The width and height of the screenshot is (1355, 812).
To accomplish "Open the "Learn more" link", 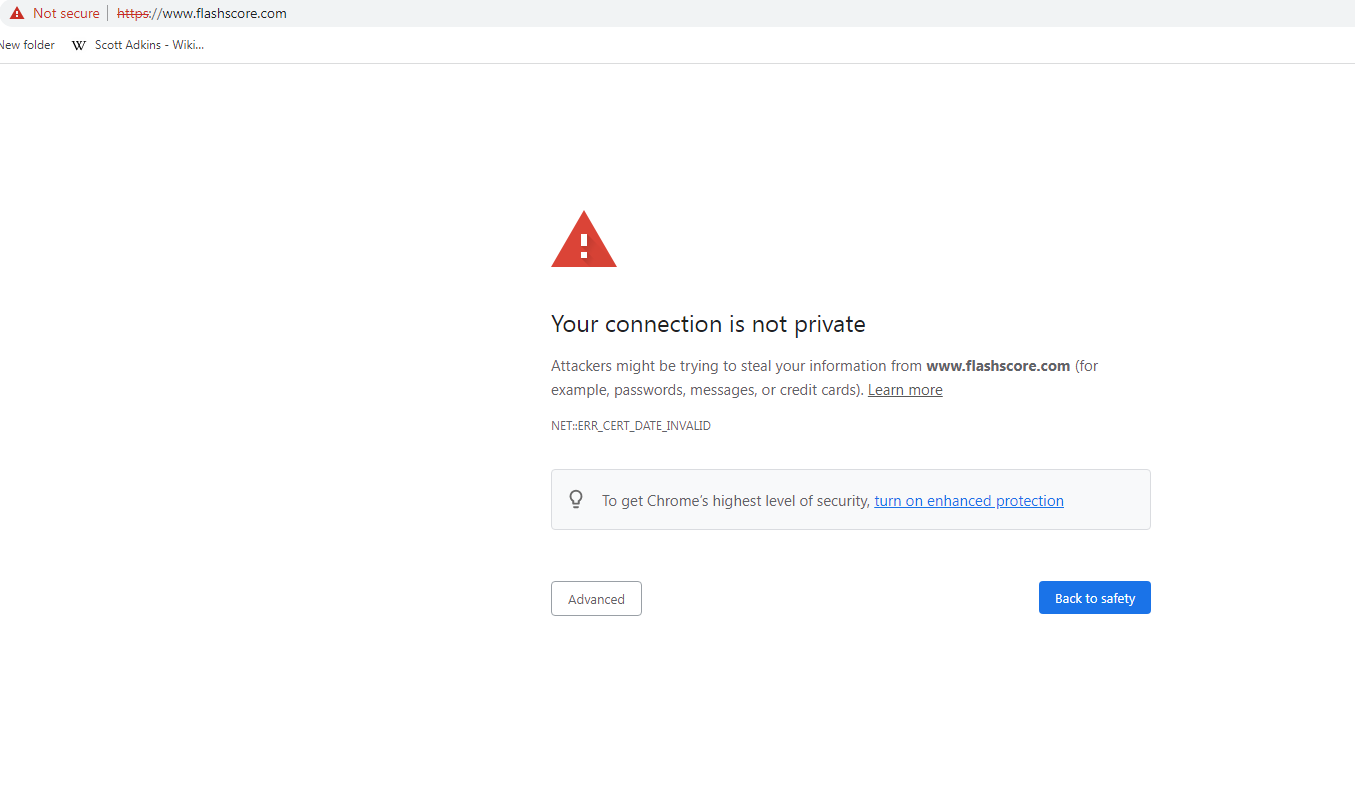I will pyautogui.click(x=905, y=390).
